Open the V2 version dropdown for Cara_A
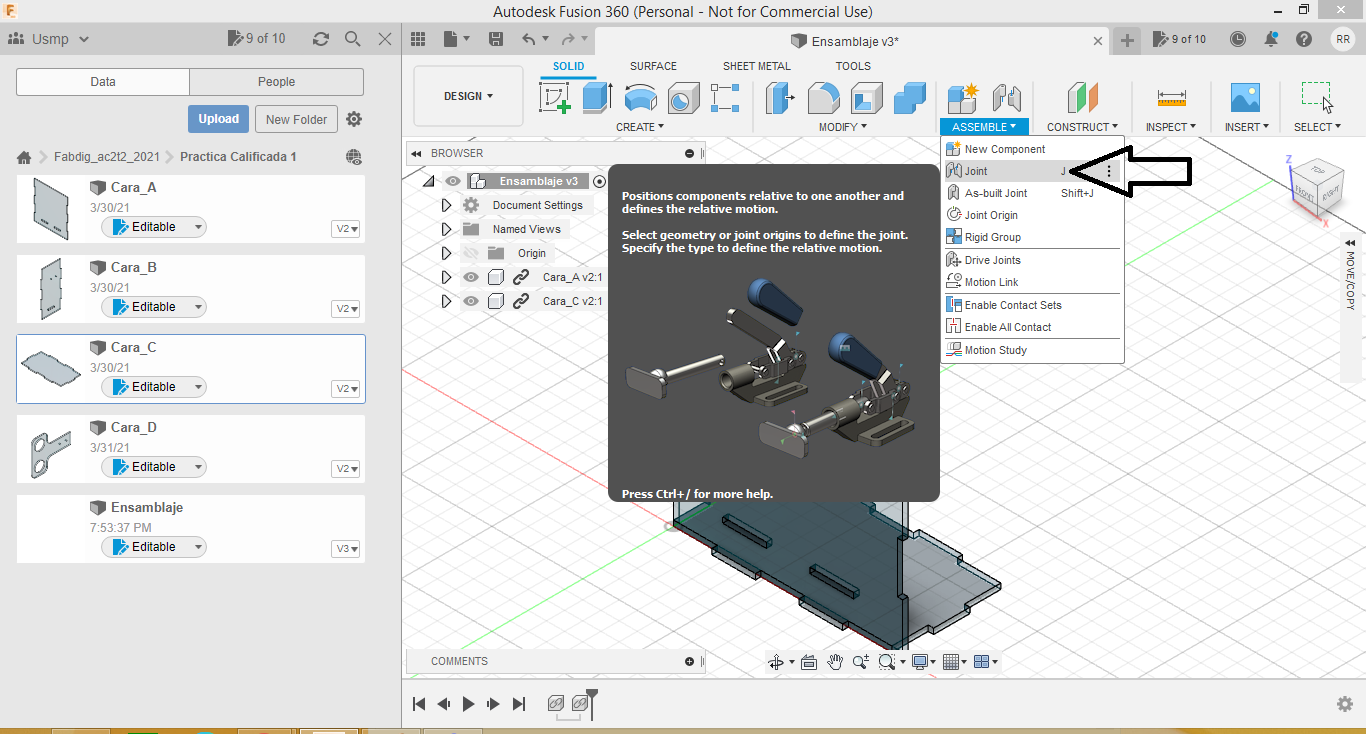The width and height of the screenshot is (1366, 734). (347, 229)
